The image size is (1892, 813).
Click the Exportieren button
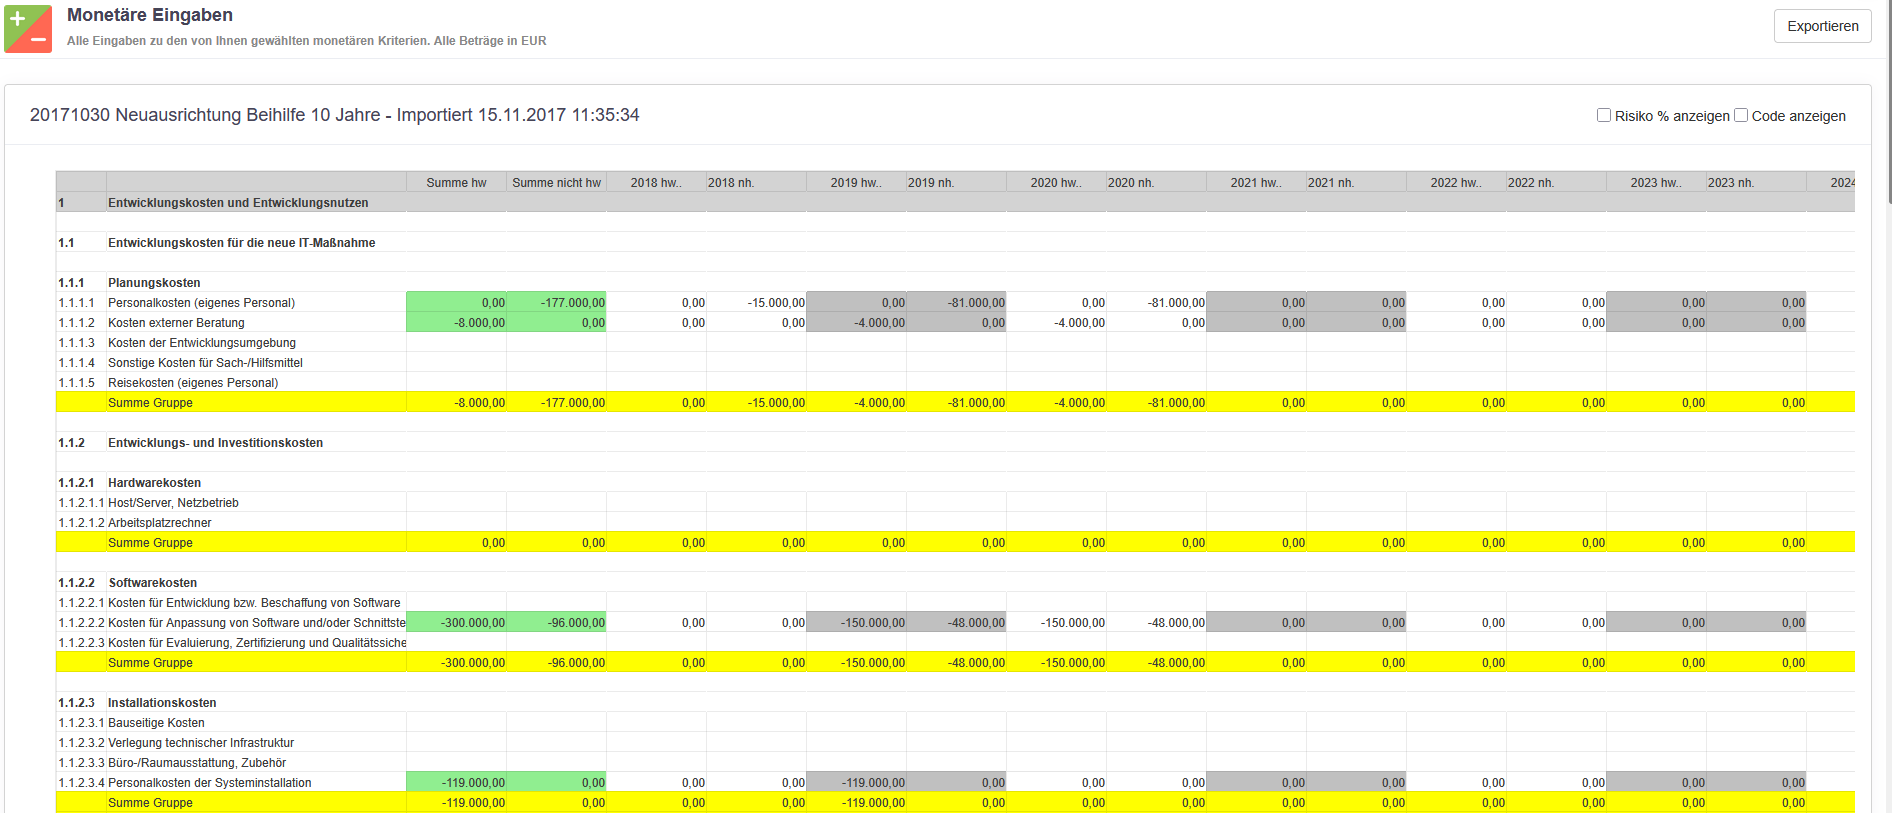pos(1822,26)
